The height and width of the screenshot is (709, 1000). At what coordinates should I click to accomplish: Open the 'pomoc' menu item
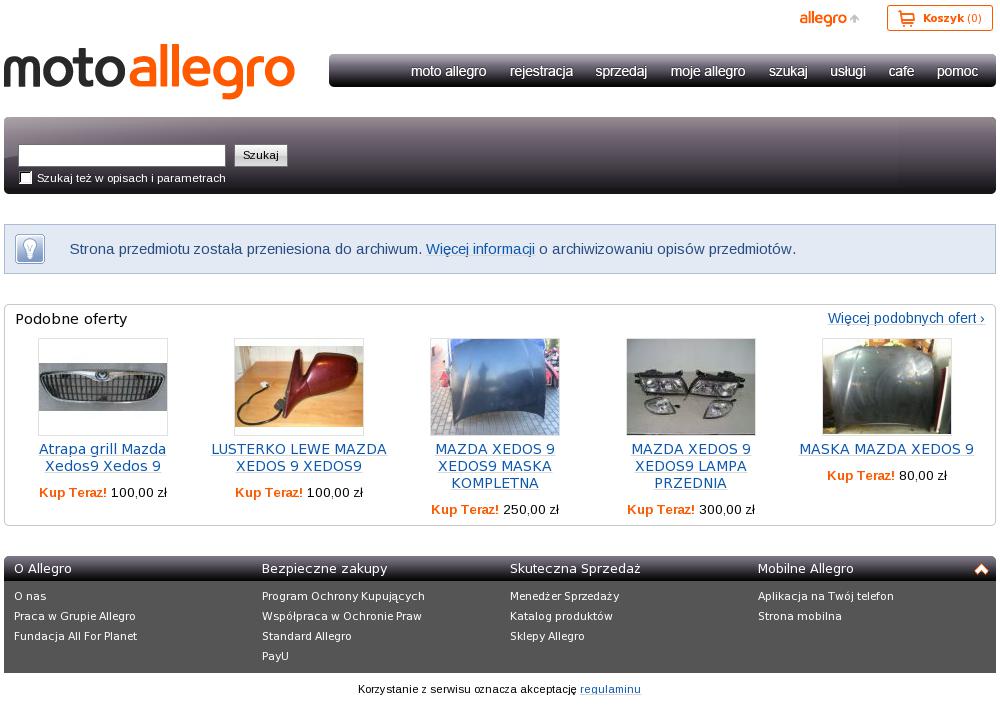957,71
